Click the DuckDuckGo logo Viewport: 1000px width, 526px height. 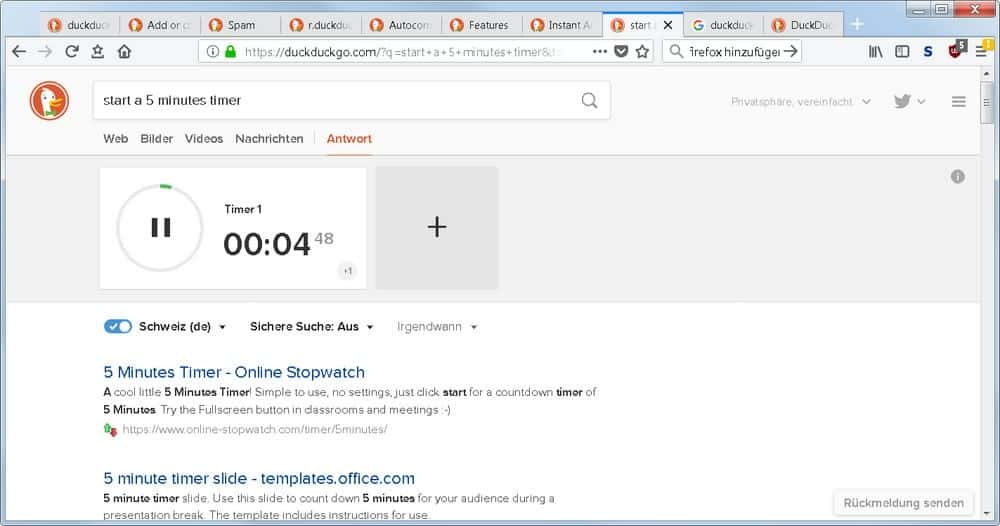coord(50,101)
